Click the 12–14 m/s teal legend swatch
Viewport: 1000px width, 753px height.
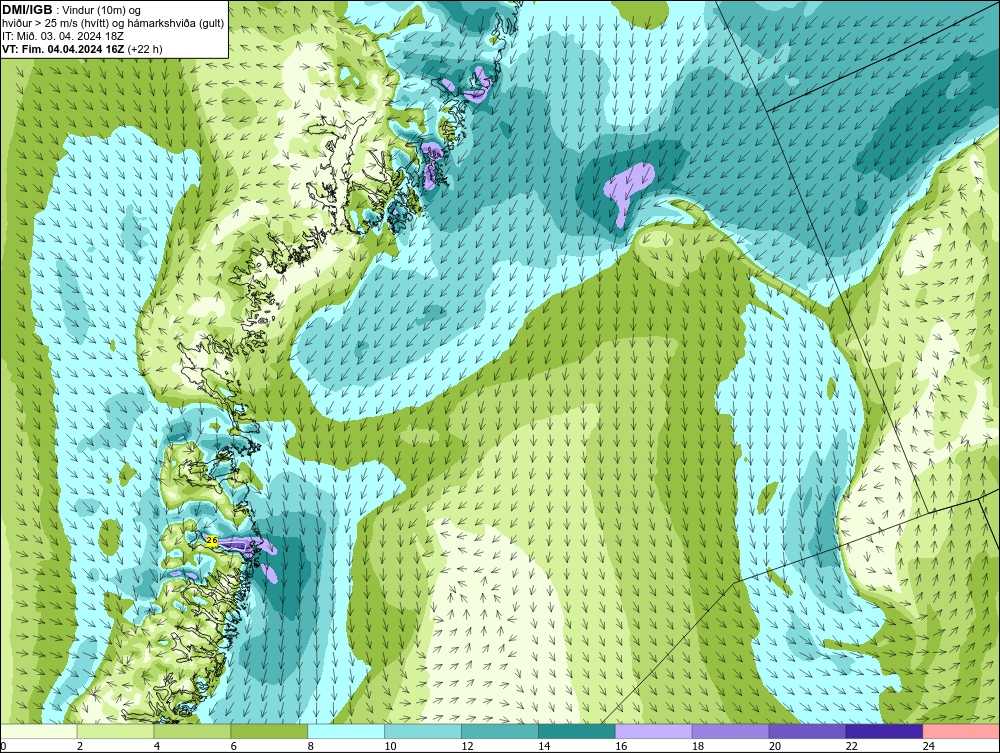(500, 731)
